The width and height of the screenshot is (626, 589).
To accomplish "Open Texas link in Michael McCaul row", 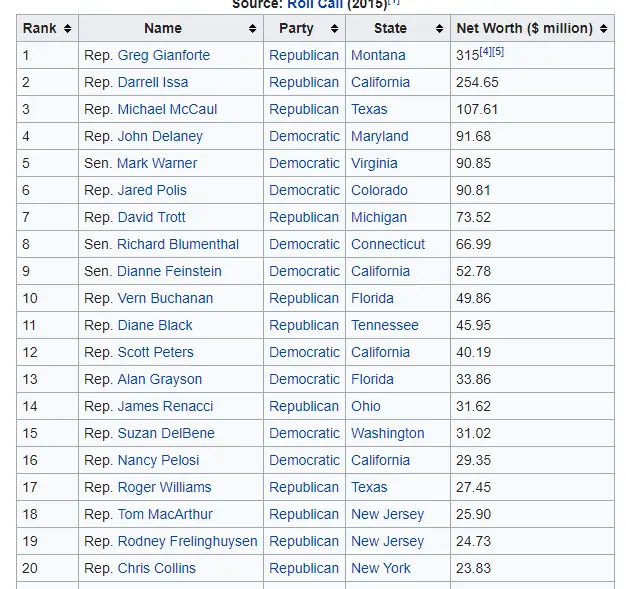I will [369, 109].
